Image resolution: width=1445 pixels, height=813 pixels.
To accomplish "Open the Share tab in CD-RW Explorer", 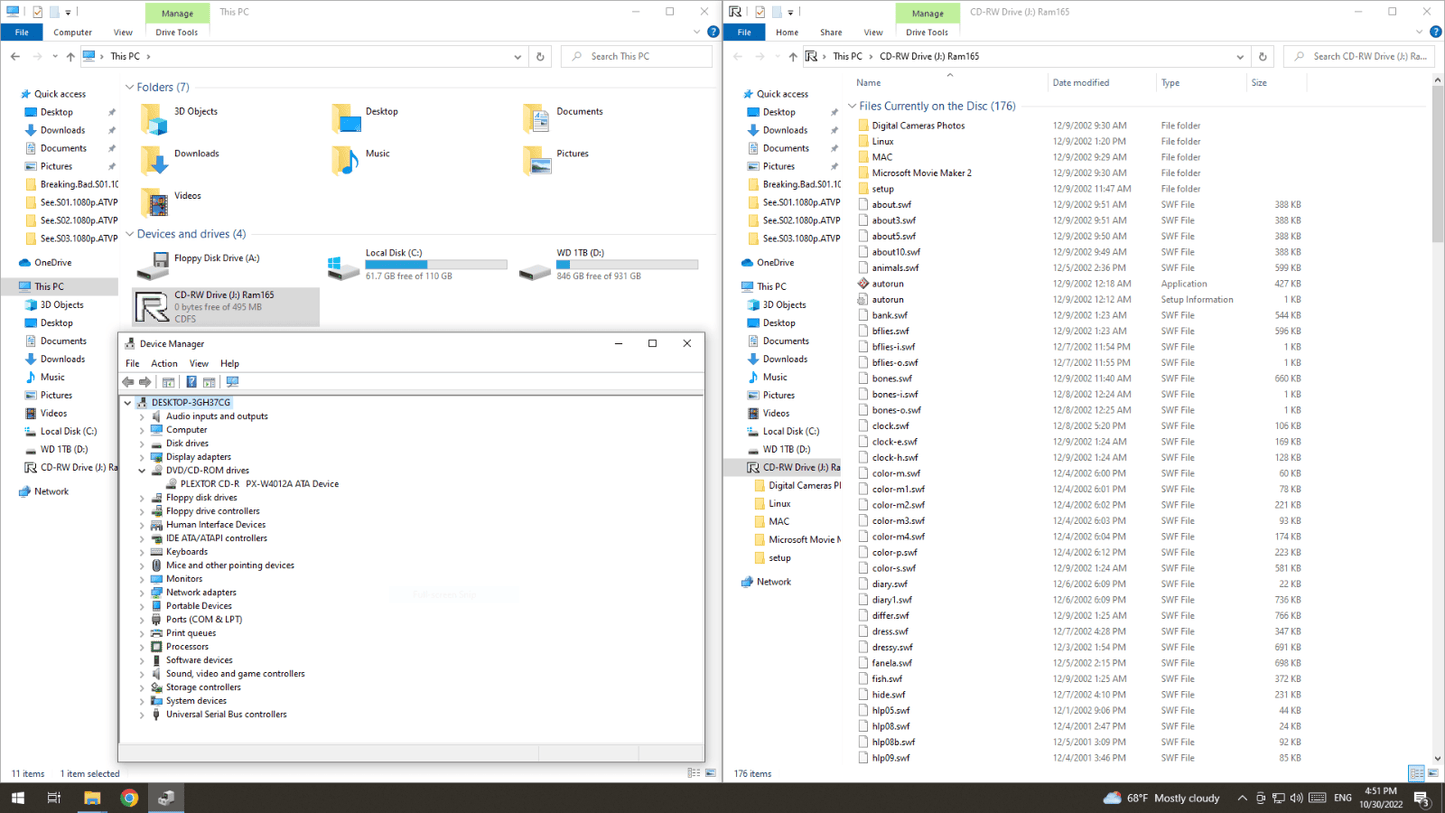I will pos(830,33).
